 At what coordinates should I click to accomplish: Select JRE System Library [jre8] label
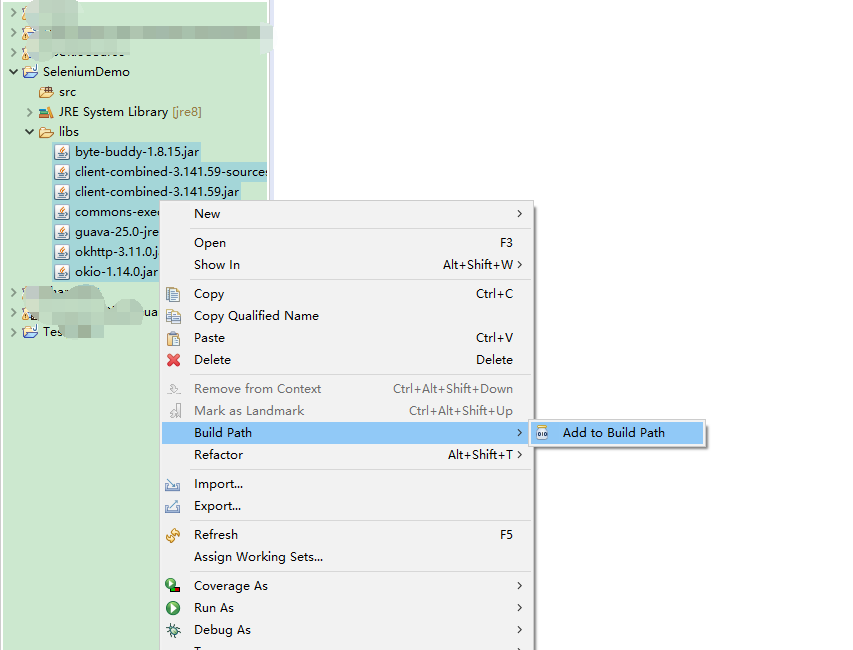pos(130,112)
